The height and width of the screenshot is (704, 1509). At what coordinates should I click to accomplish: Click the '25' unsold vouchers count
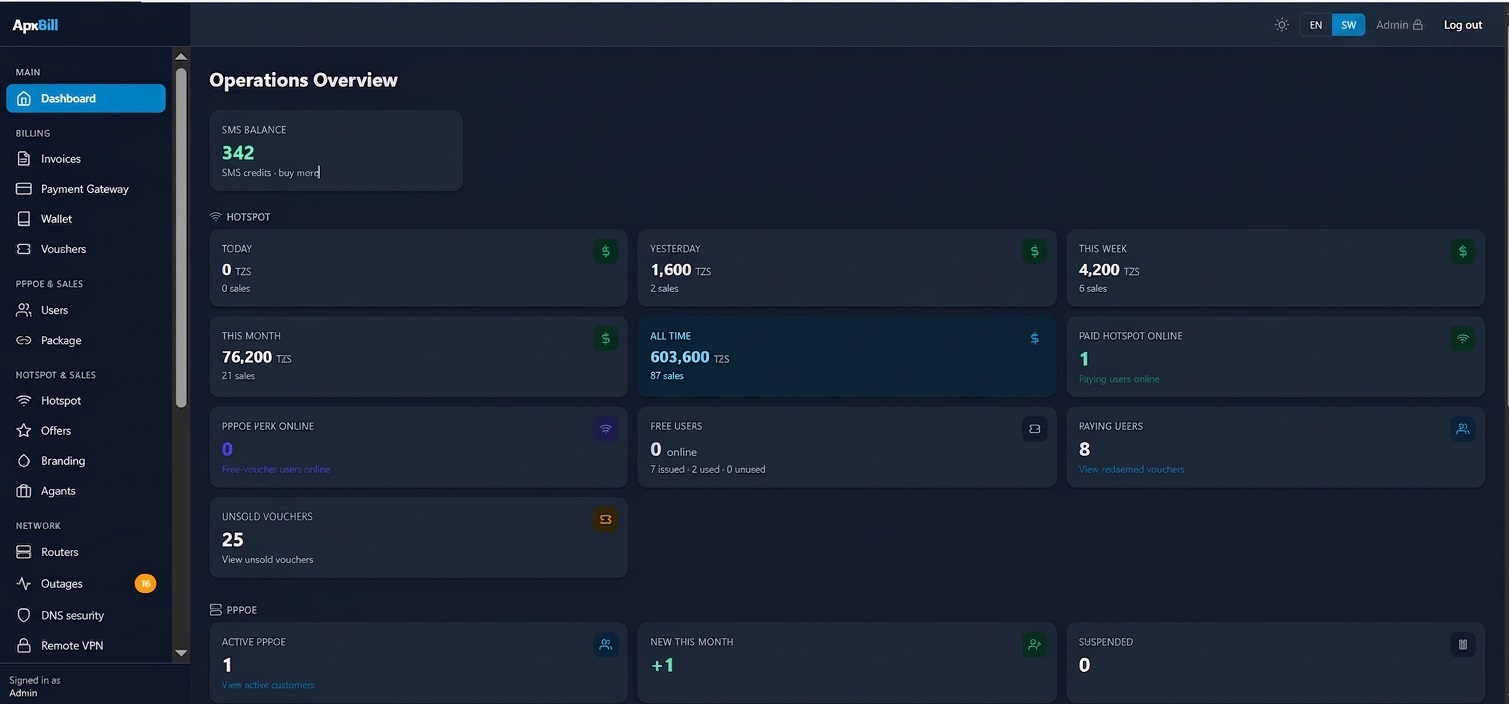[x=233, y=540]
